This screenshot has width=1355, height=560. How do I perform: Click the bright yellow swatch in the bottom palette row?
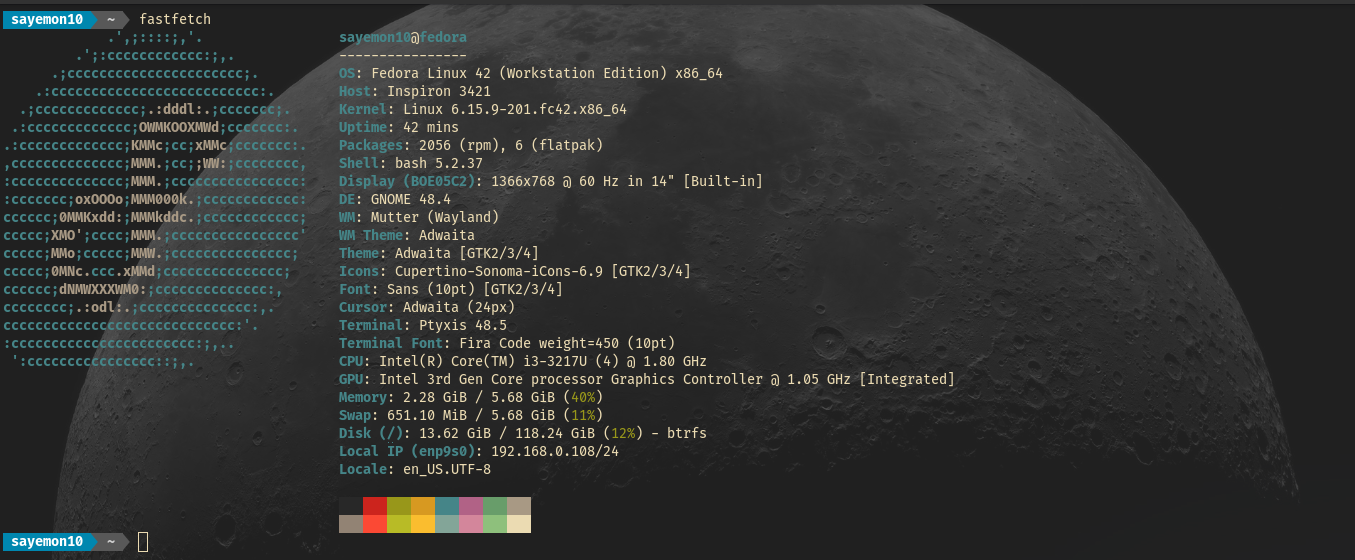[423, 524]
